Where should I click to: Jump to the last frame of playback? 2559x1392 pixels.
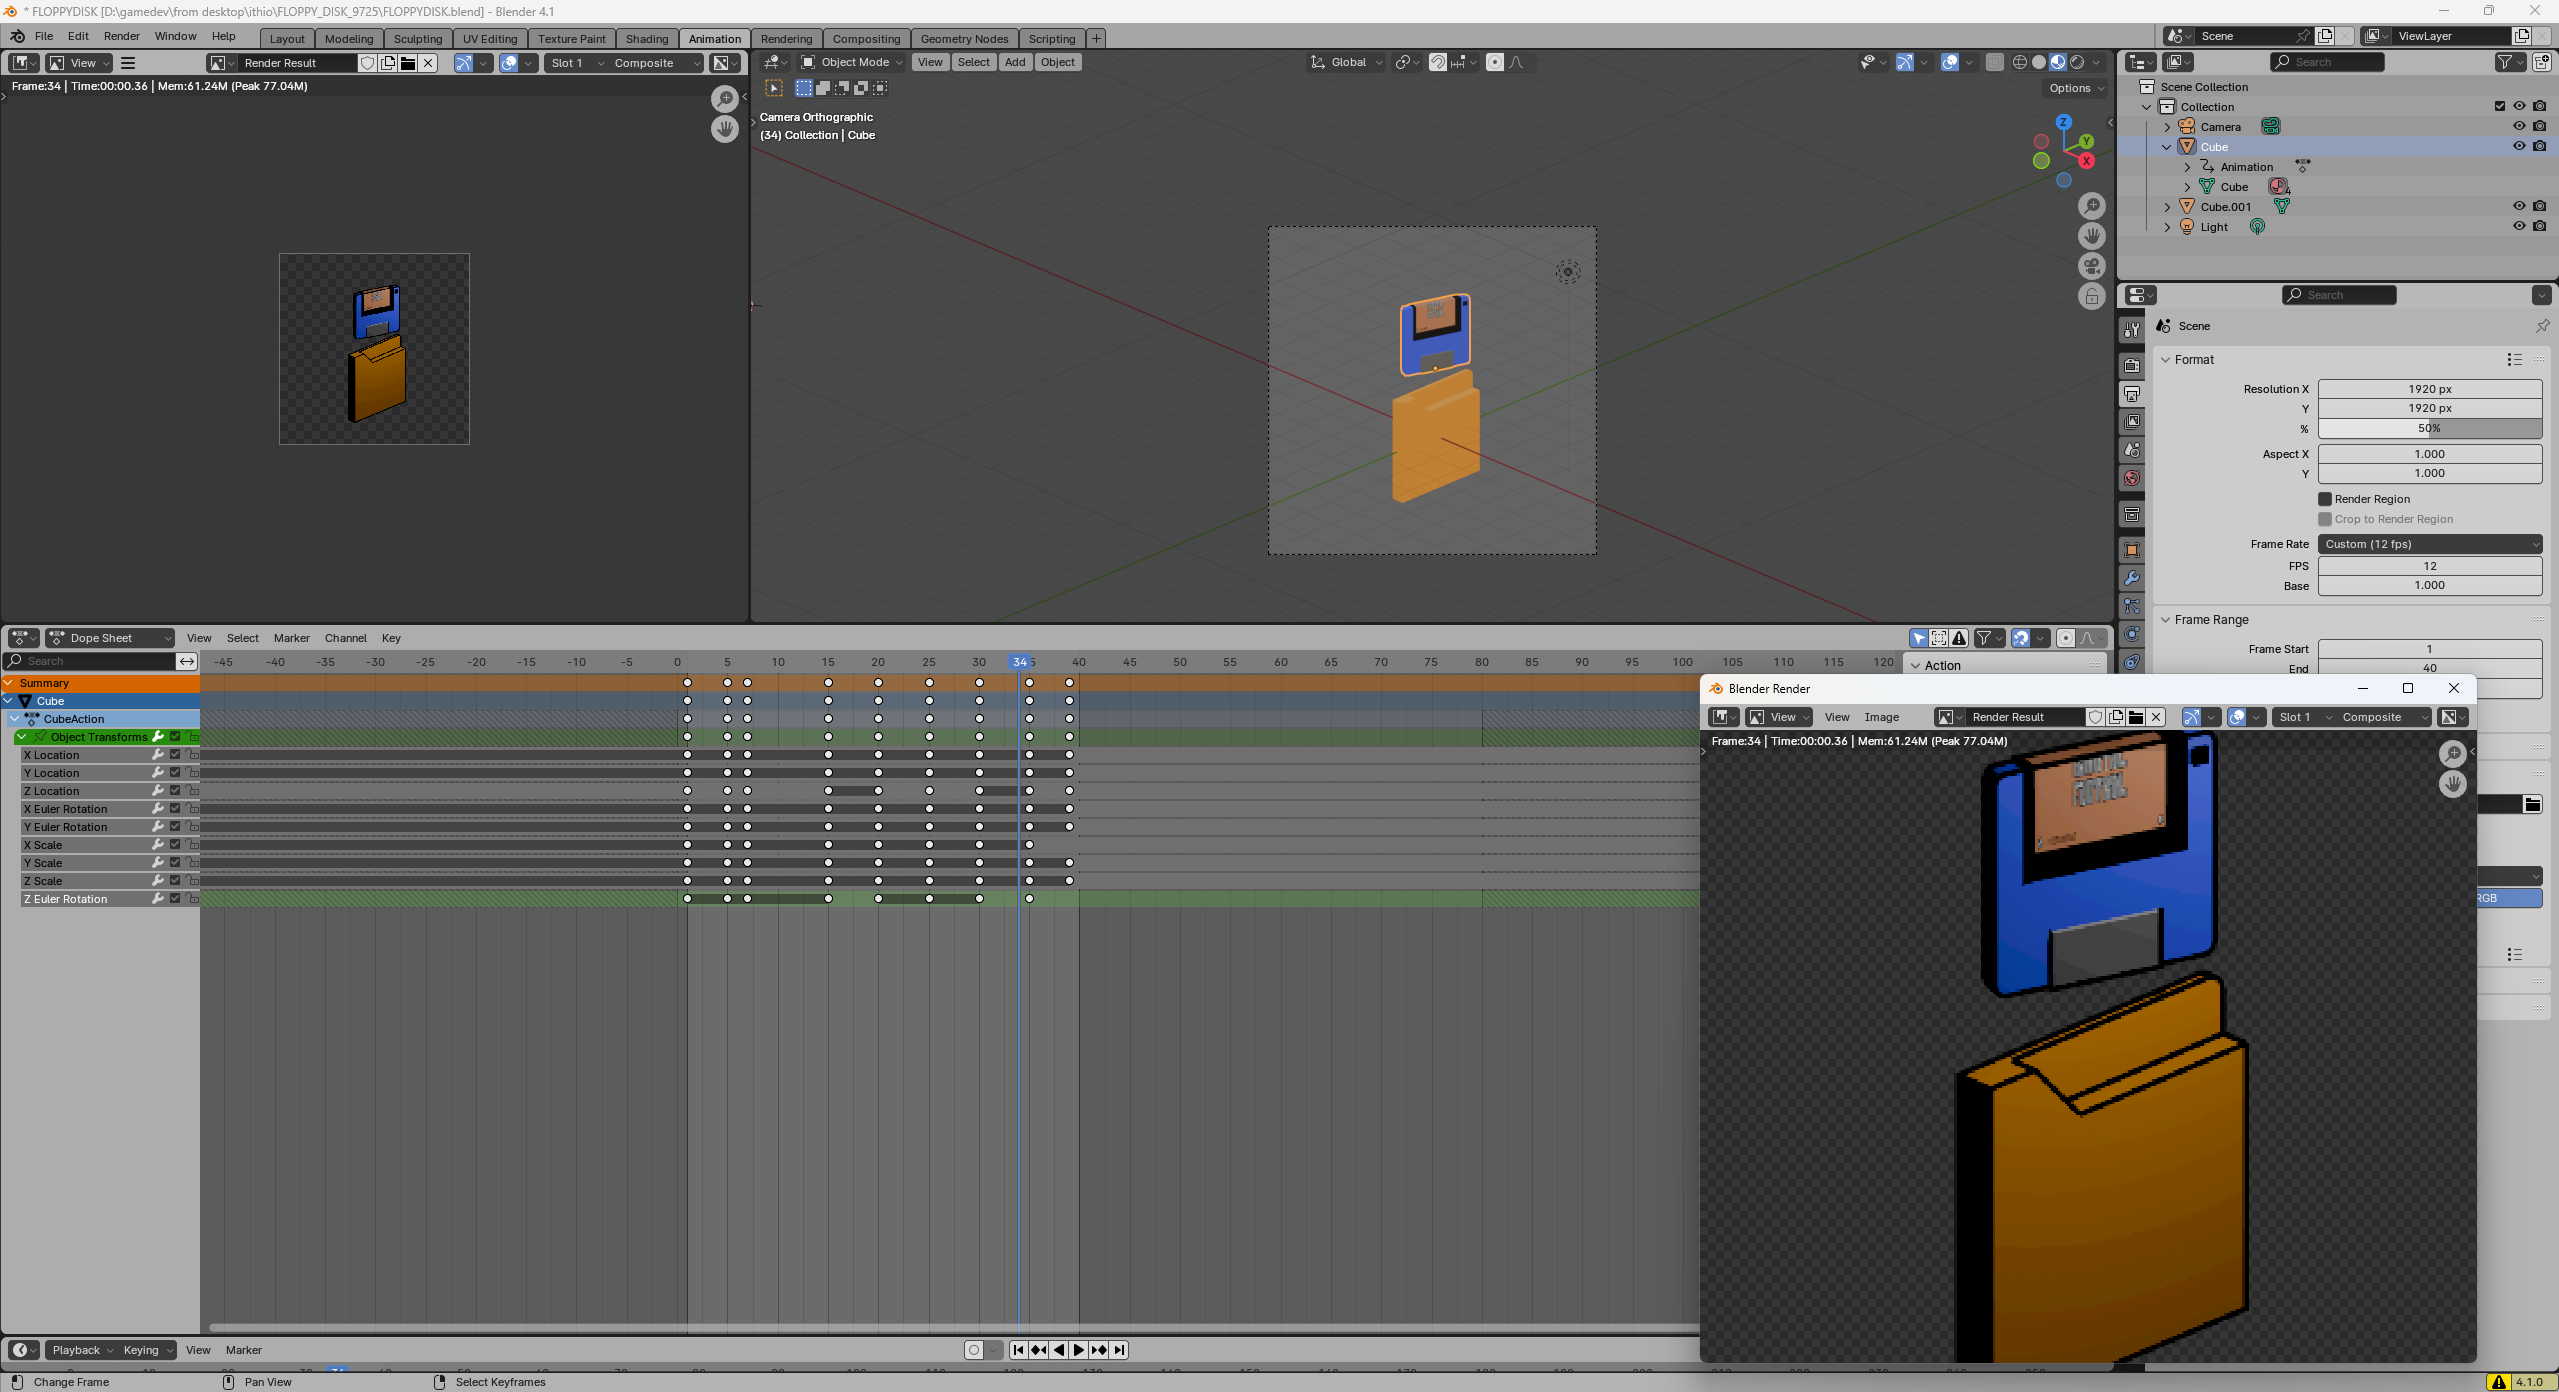click(1119, 1350)
